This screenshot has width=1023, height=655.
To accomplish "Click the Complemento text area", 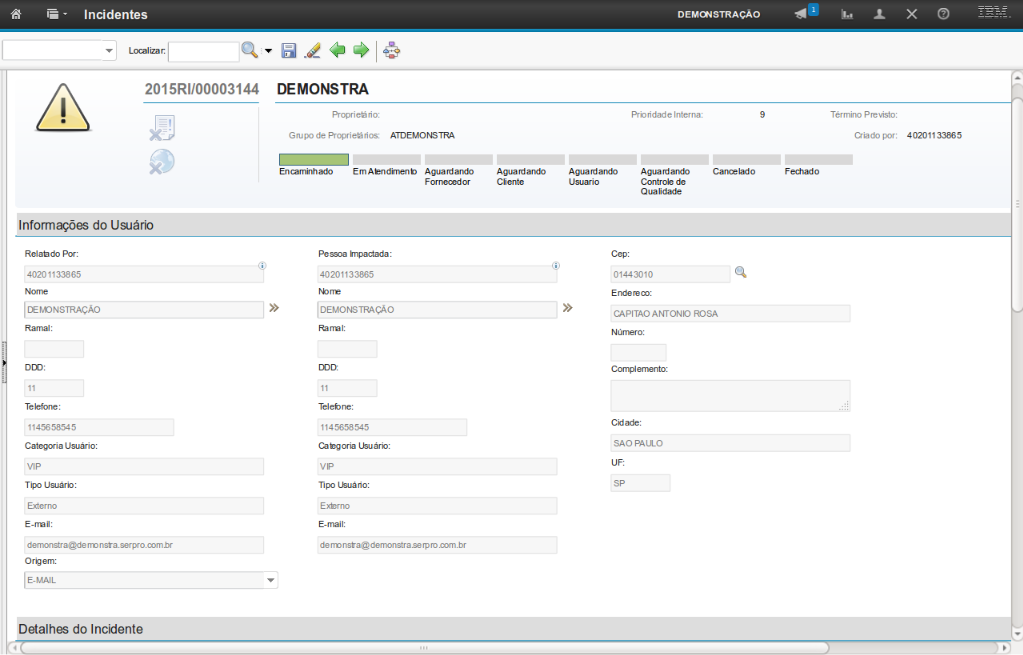I will 729,396.
